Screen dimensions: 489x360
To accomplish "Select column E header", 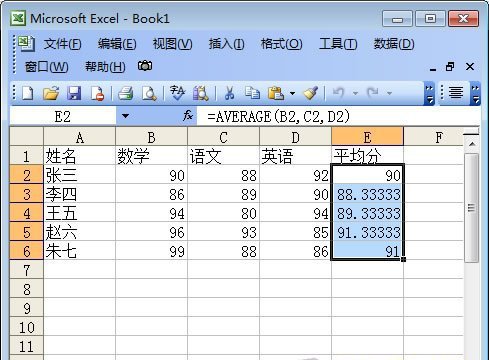I will click(x=367, y=137).
